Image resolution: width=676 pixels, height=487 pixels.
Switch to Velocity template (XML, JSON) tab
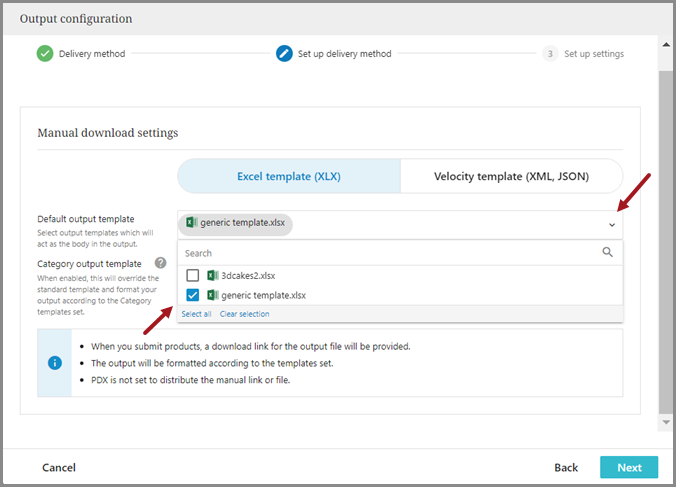coord(511,176)
